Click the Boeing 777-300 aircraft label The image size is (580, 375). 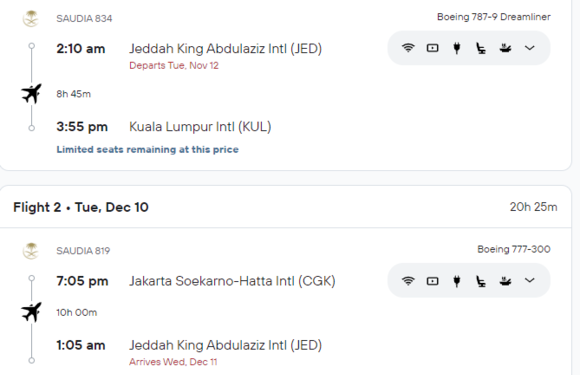point(514,249)
